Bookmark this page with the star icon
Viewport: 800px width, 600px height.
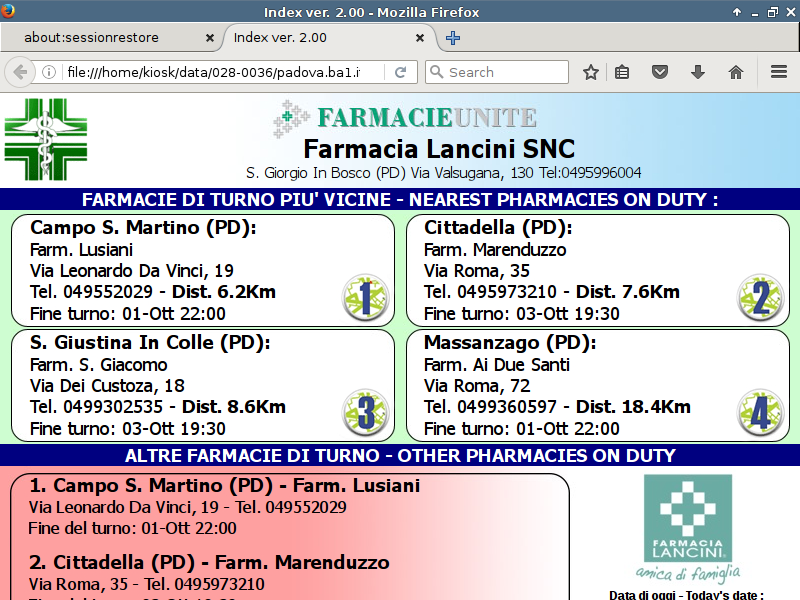coord(591,72)
